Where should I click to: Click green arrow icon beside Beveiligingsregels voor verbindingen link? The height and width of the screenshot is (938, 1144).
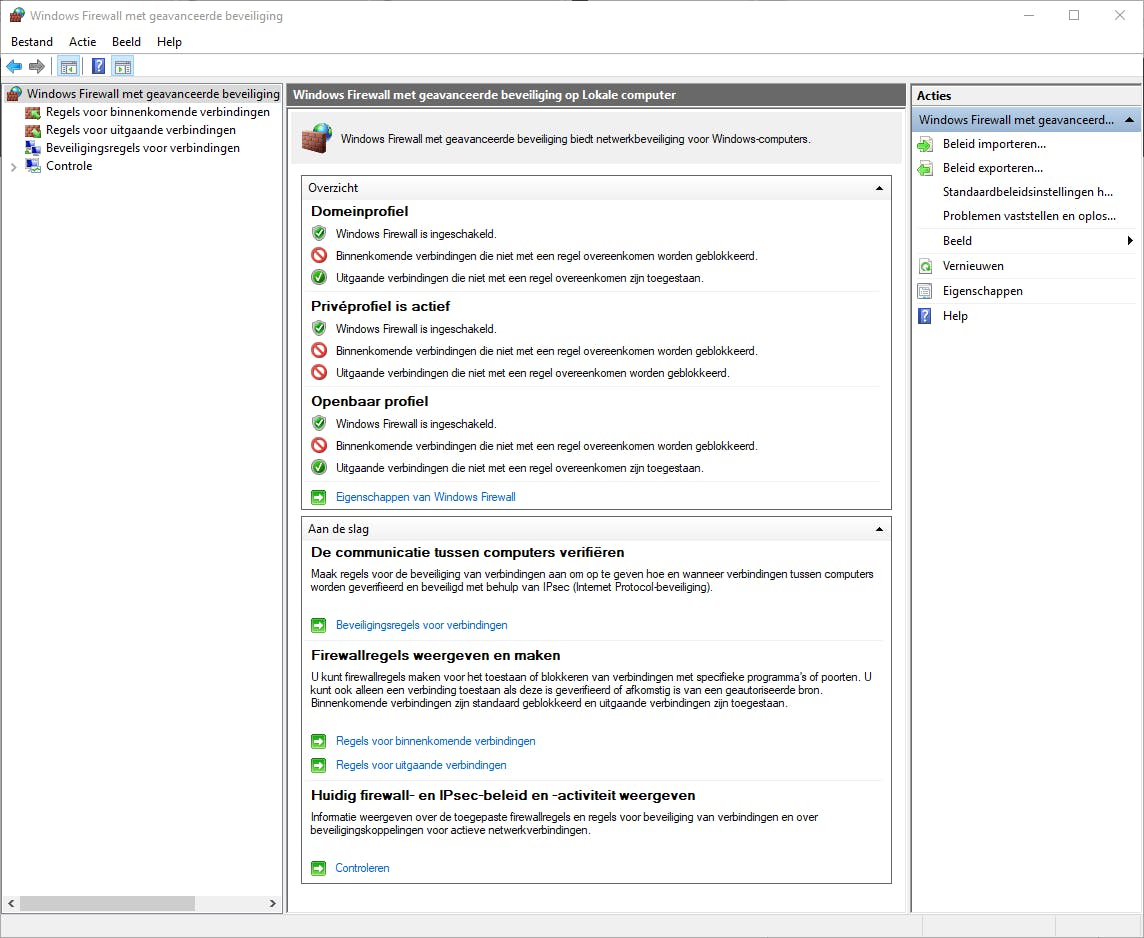[319, 625]
